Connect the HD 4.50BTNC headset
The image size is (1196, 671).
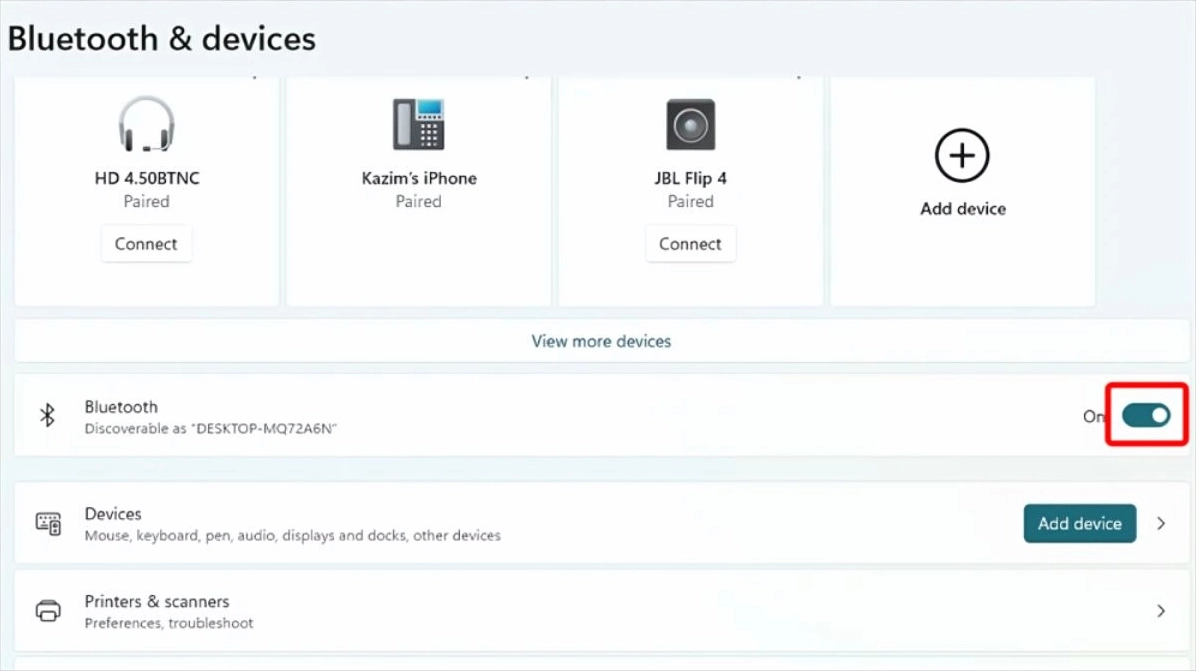click(146, 244)
